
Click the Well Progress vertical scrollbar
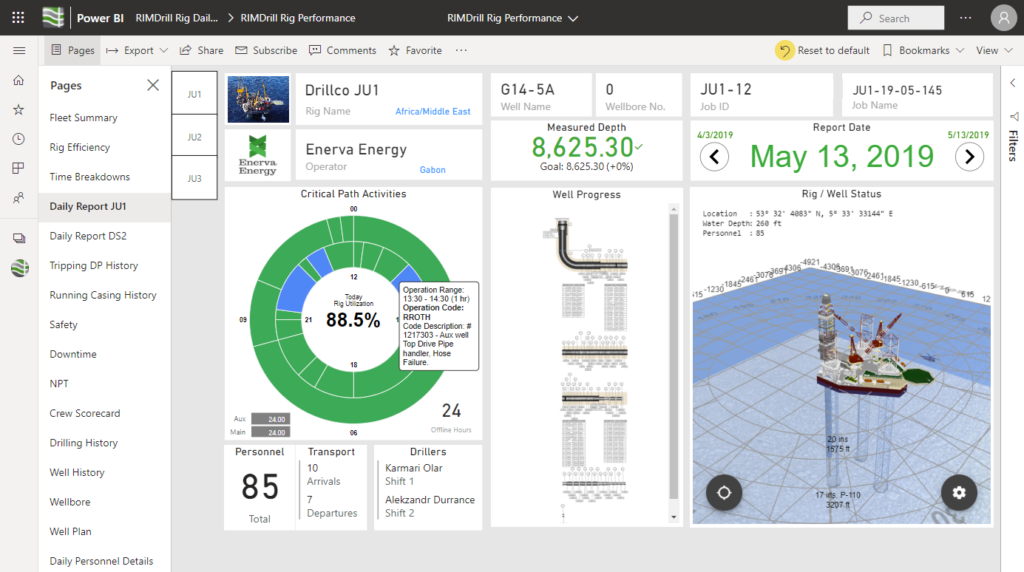pos(673,356)
